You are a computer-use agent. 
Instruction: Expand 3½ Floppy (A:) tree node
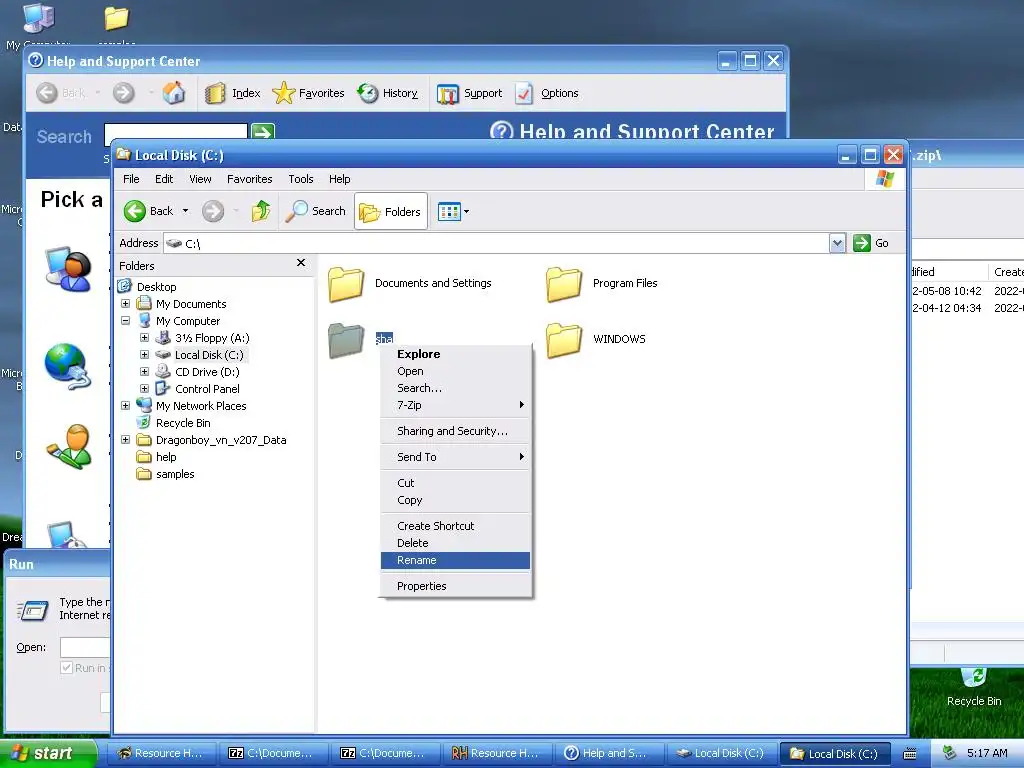click(144, 338)
